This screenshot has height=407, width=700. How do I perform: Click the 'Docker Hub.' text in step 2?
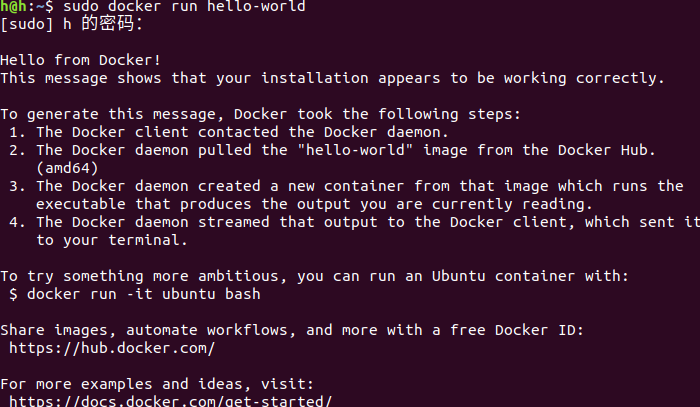pos(607,150)
